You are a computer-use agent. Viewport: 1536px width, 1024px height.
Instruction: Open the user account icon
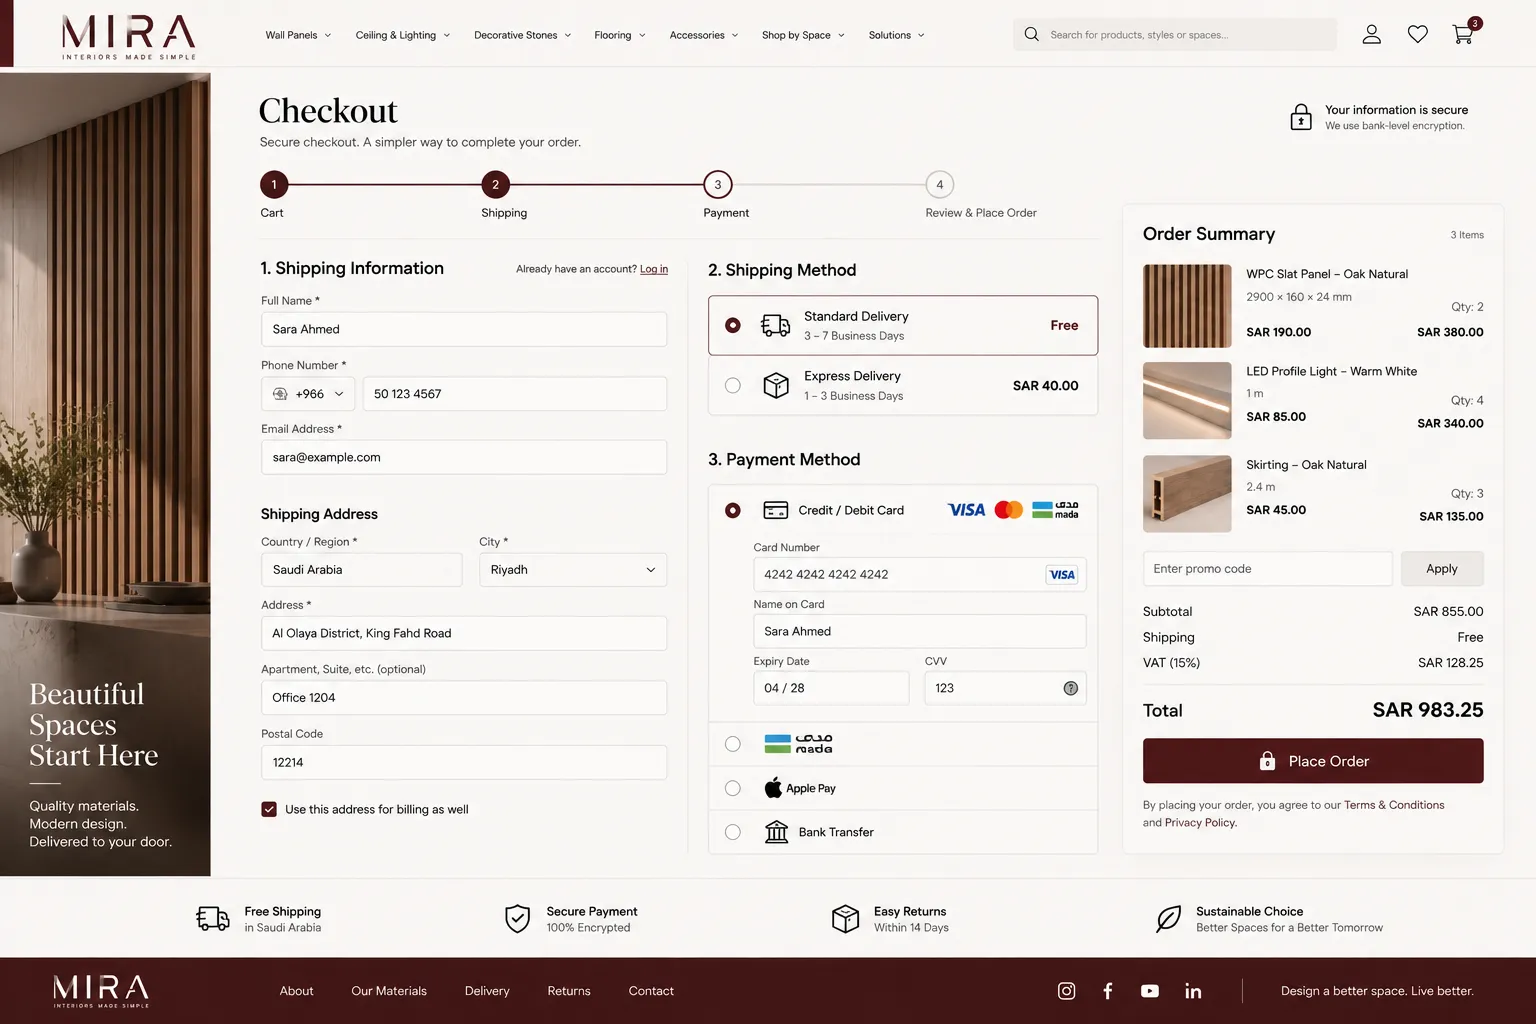pyautogui.click(x=1372, y=34)
